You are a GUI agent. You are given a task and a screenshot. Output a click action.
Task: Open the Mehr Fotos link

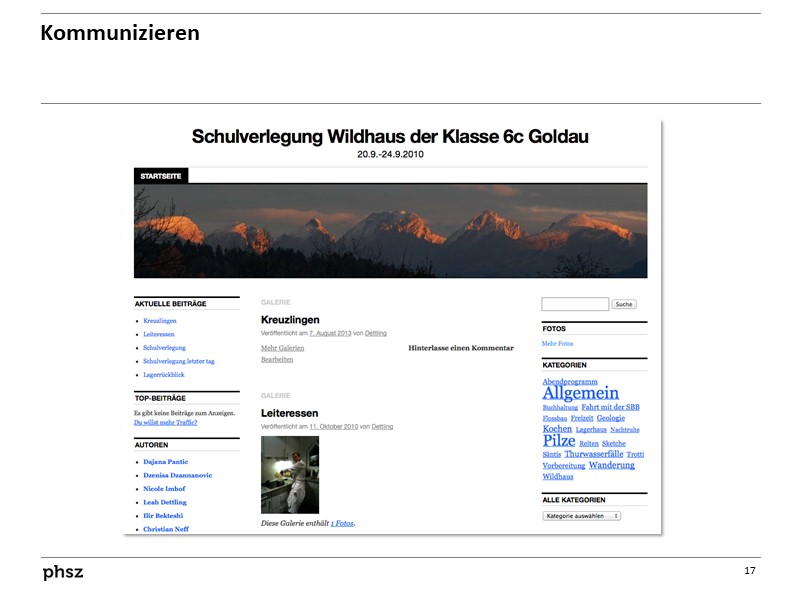(x=557, y=343)
